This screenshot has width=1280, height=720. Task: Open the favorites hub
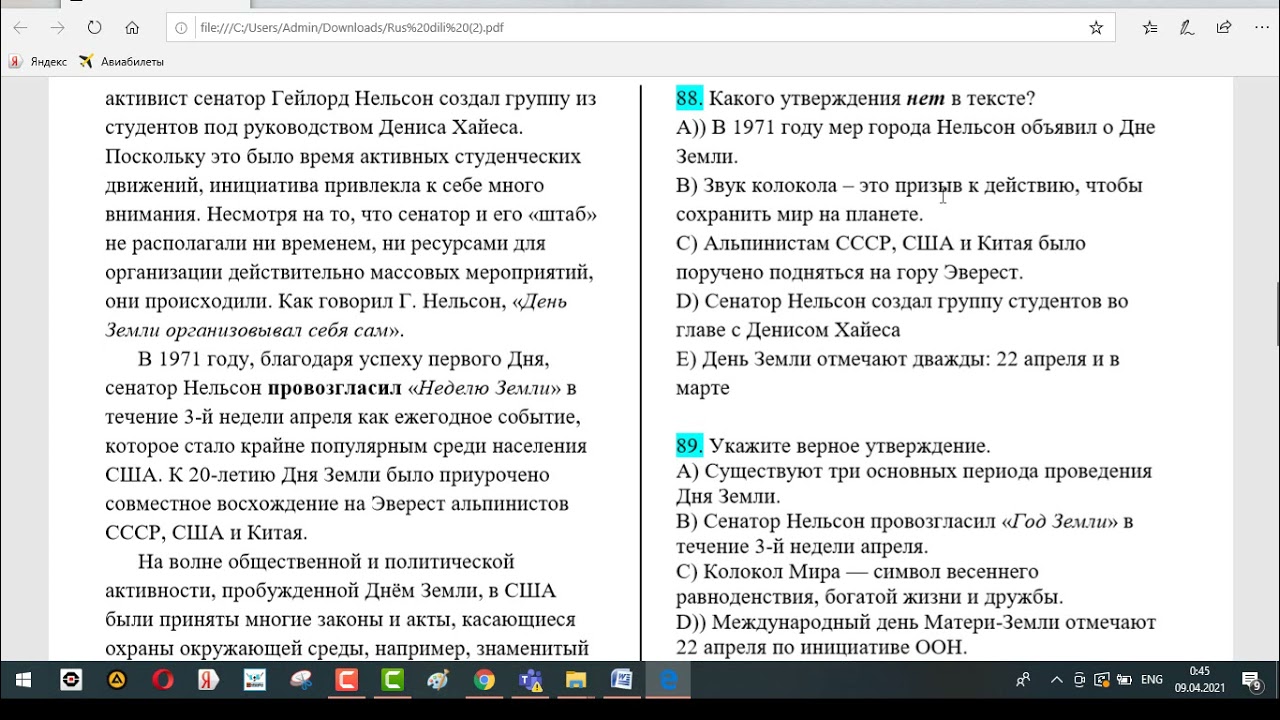point(1150,28)
